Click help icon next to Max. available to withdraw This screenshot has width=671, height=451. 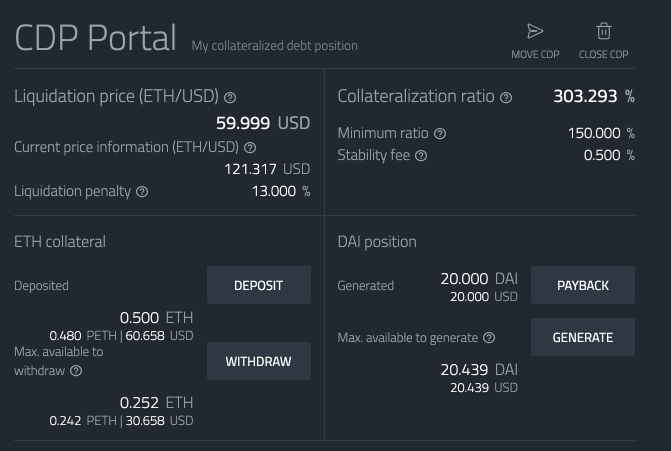pyautogui.click(x=76, y=371)
